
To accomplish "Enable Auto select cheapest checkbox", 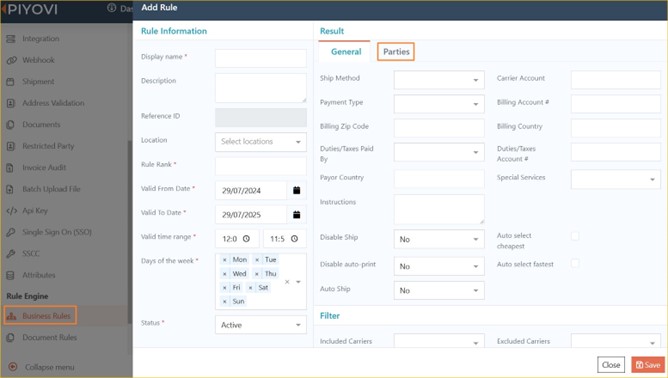I will pyautogui.click(x=575, y=236).
